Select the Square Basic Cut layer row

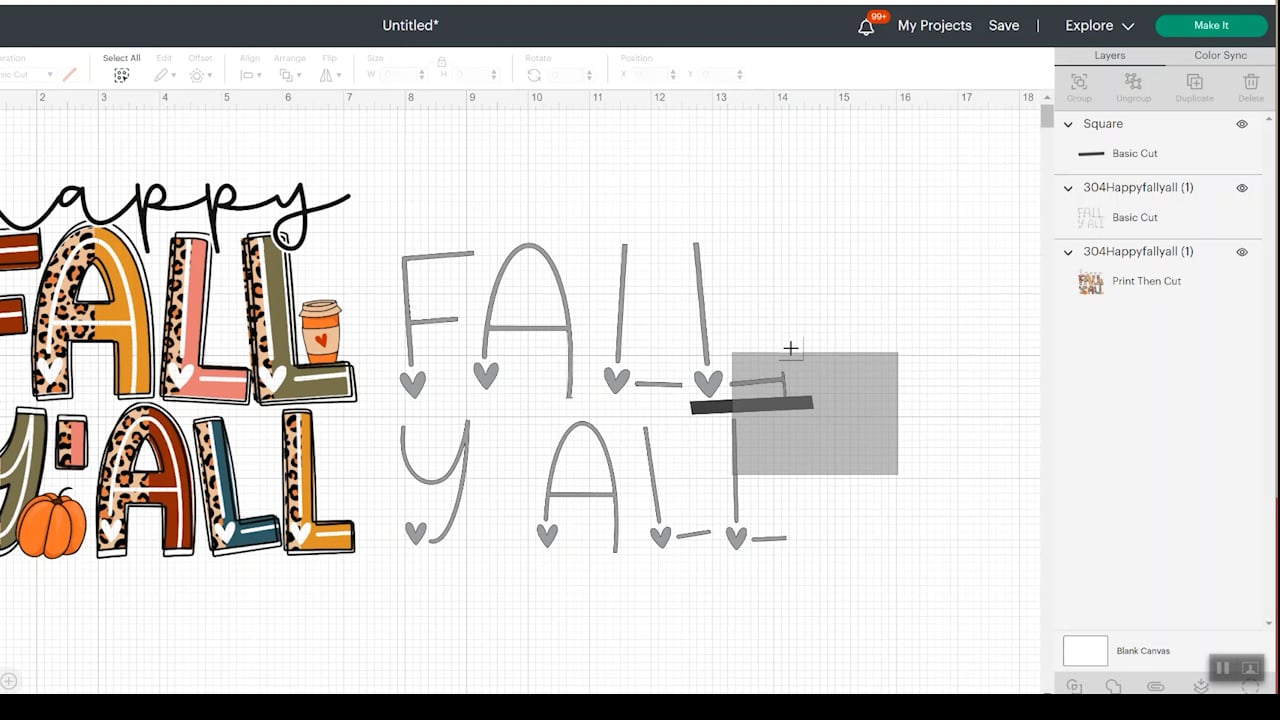pos(1158,154)
